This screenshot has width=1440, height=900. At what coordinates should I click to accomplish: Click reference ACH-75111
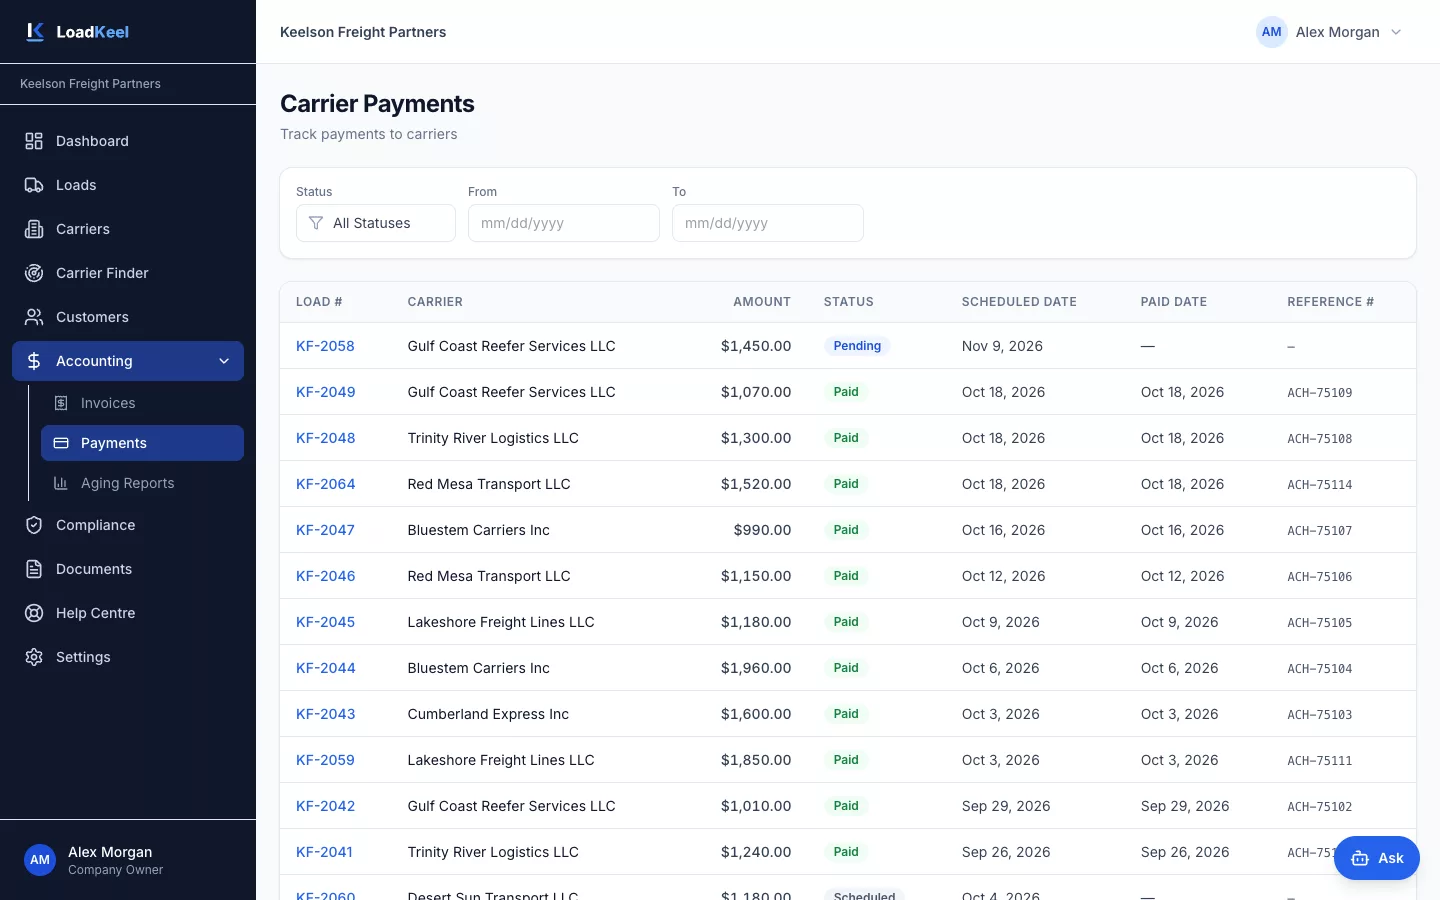1320,761
